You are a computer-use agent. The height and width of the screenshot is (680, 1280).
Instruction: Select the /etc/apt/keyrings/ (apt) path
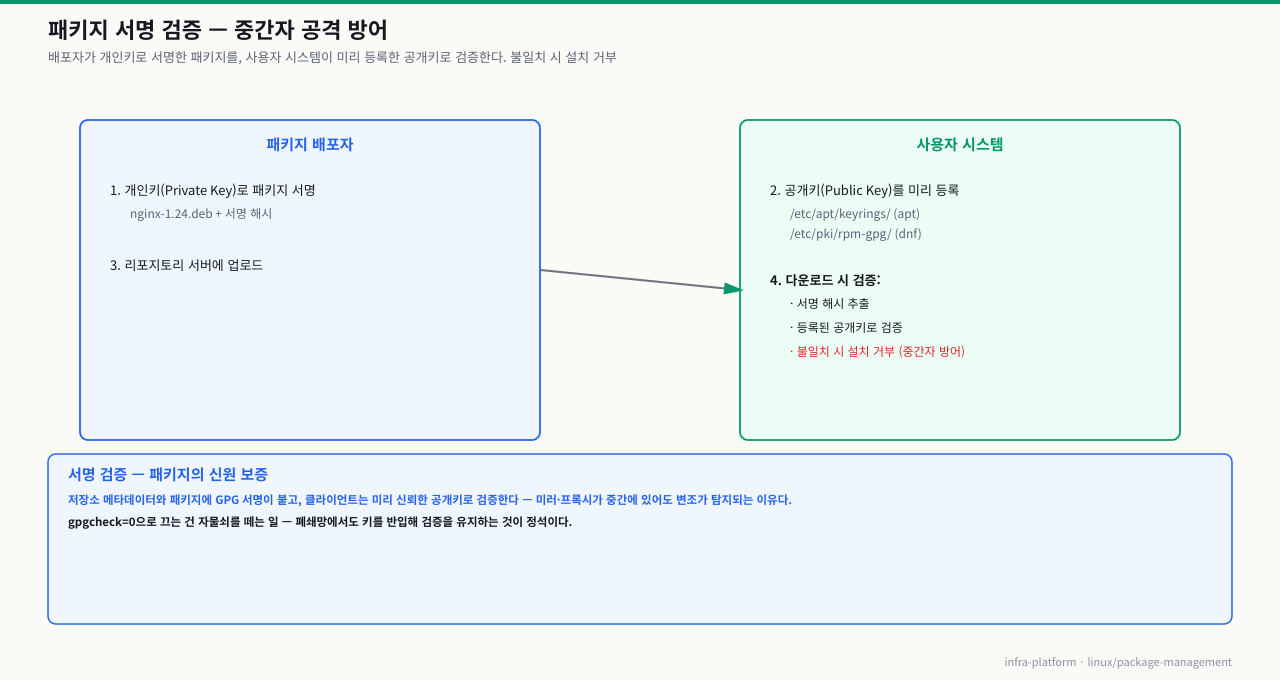(855, 214)
